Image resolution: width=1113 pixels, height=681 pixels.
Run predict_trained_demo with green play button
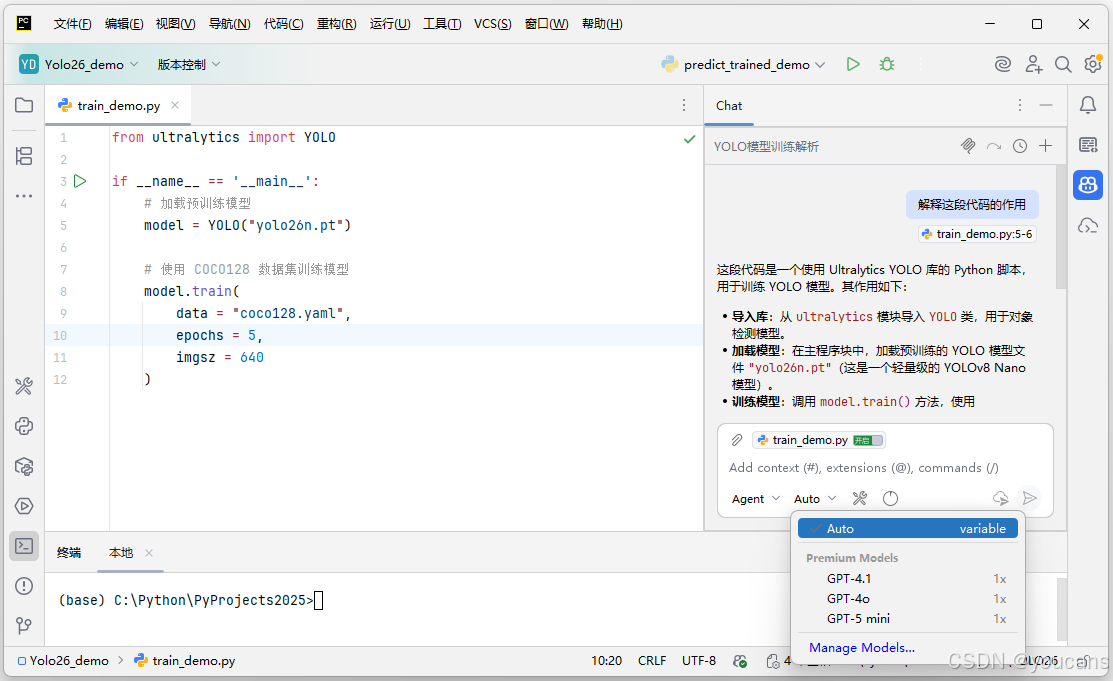point(853,65)
